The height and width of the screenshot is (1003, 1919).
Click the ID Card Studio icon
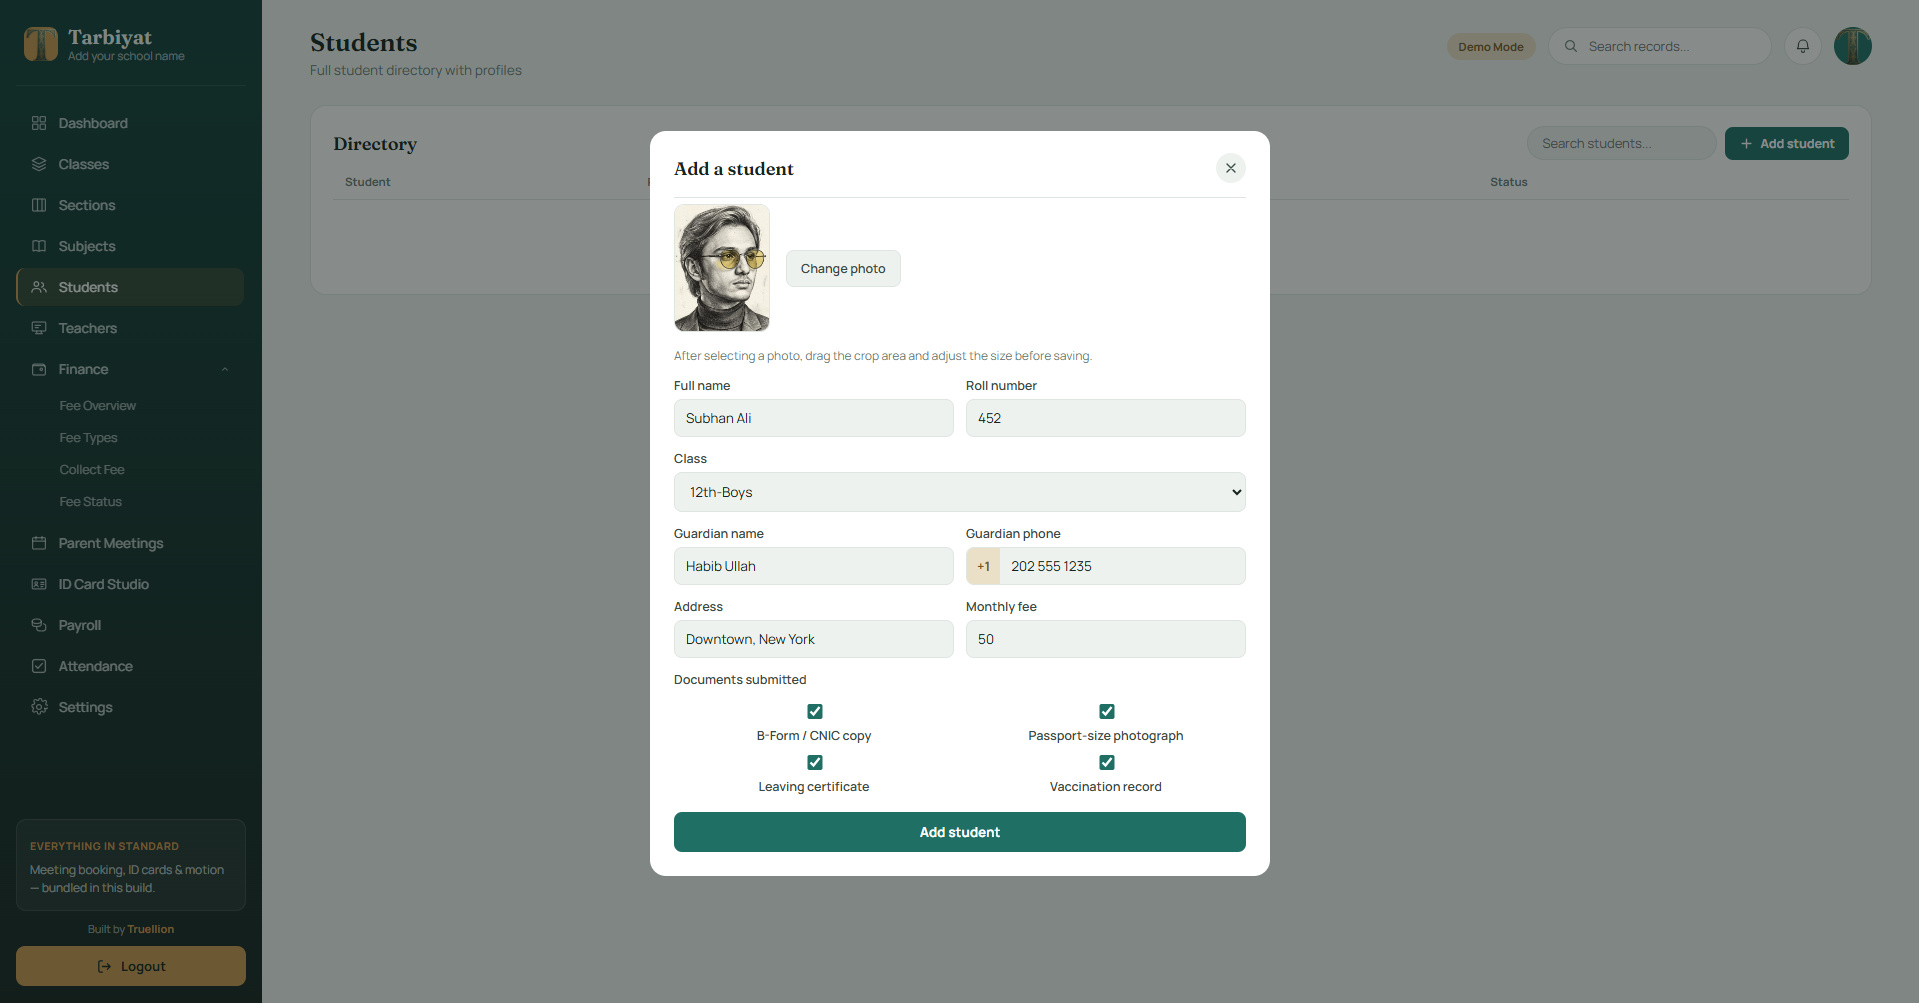[39, 584]
